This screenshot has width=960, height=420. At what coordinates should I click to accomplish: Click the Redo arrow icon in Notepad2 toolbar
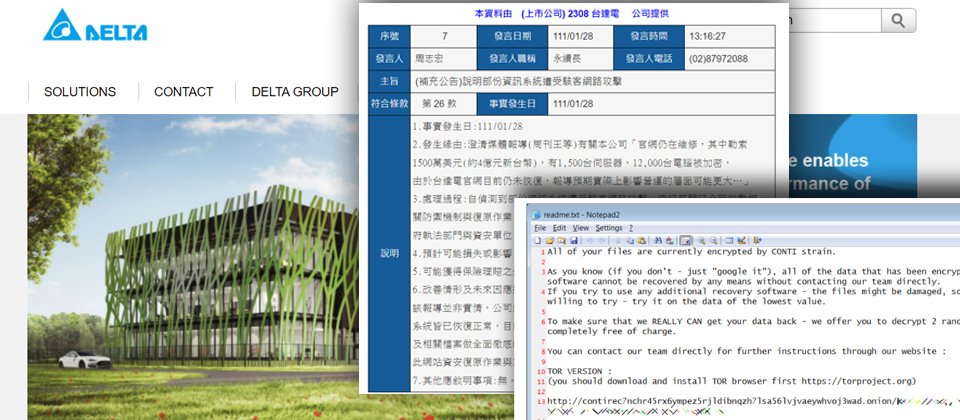point(602,240)
